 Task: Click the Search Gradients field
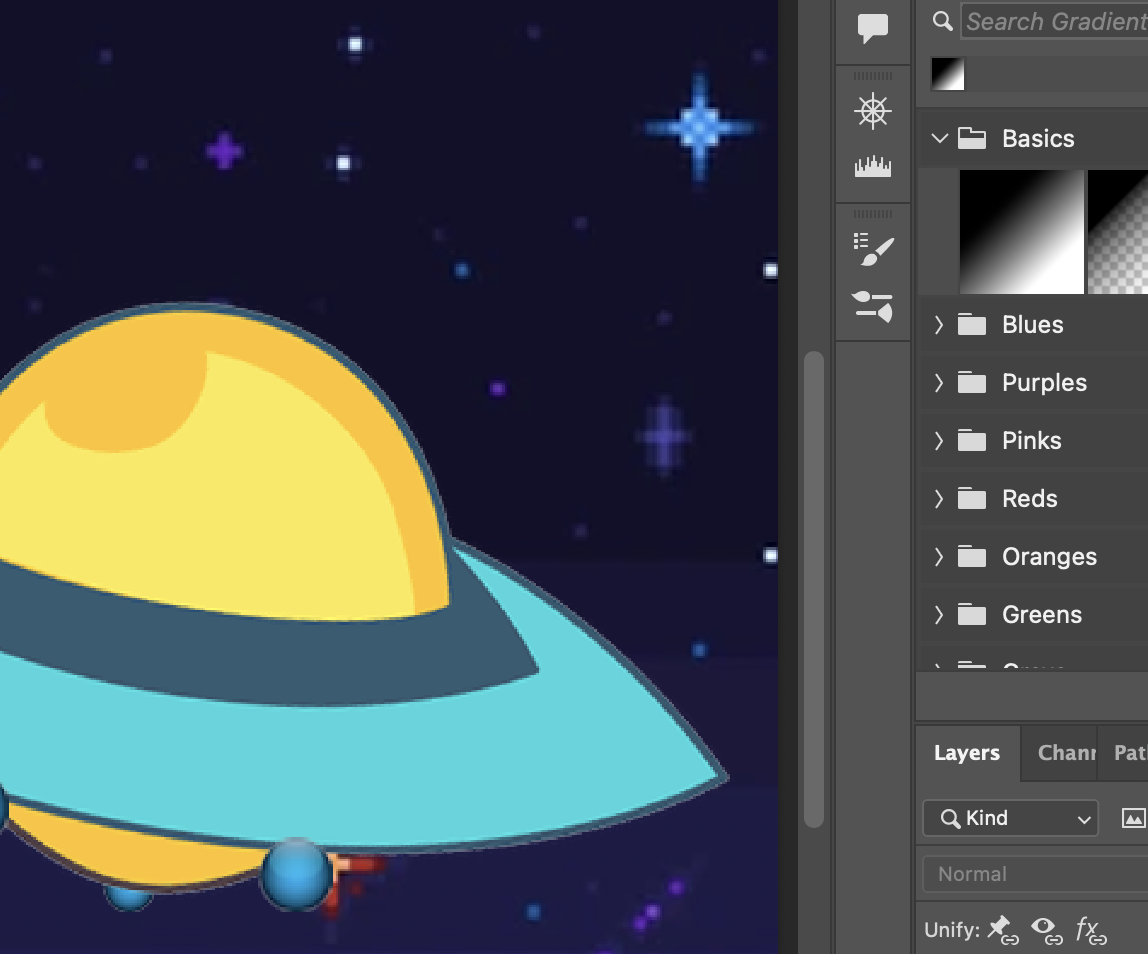(x=1054, y=21)
